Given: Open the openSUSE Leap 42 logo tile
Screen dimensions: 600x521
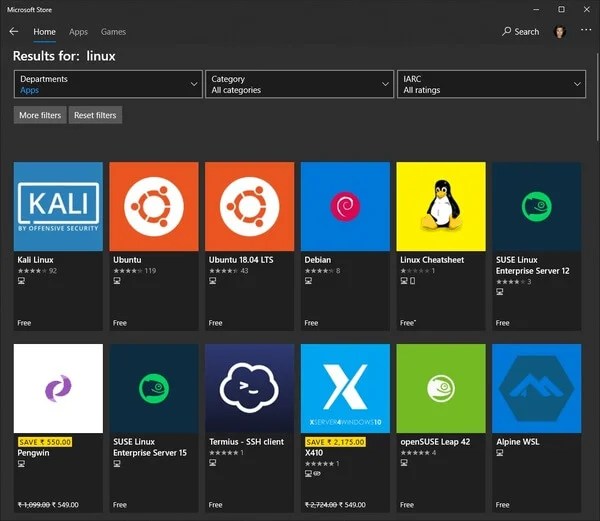Looking at the screenshot, I should pos(441,389).
